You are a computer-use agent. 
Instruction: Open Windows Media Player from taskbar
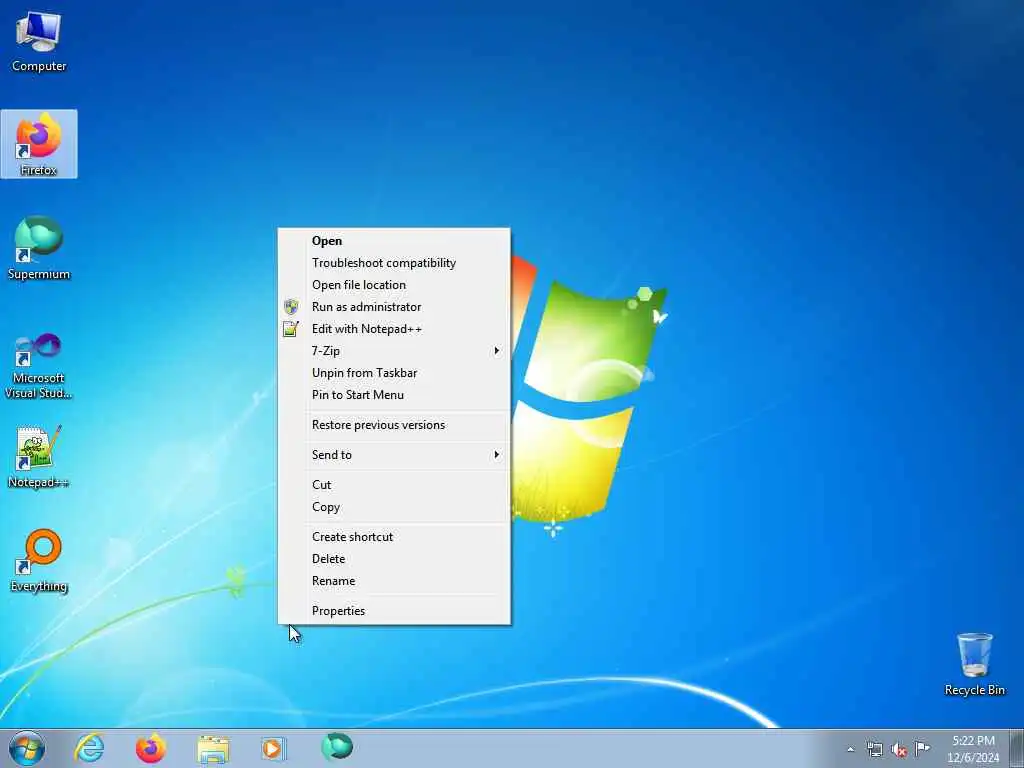click(x=273, y=749)
